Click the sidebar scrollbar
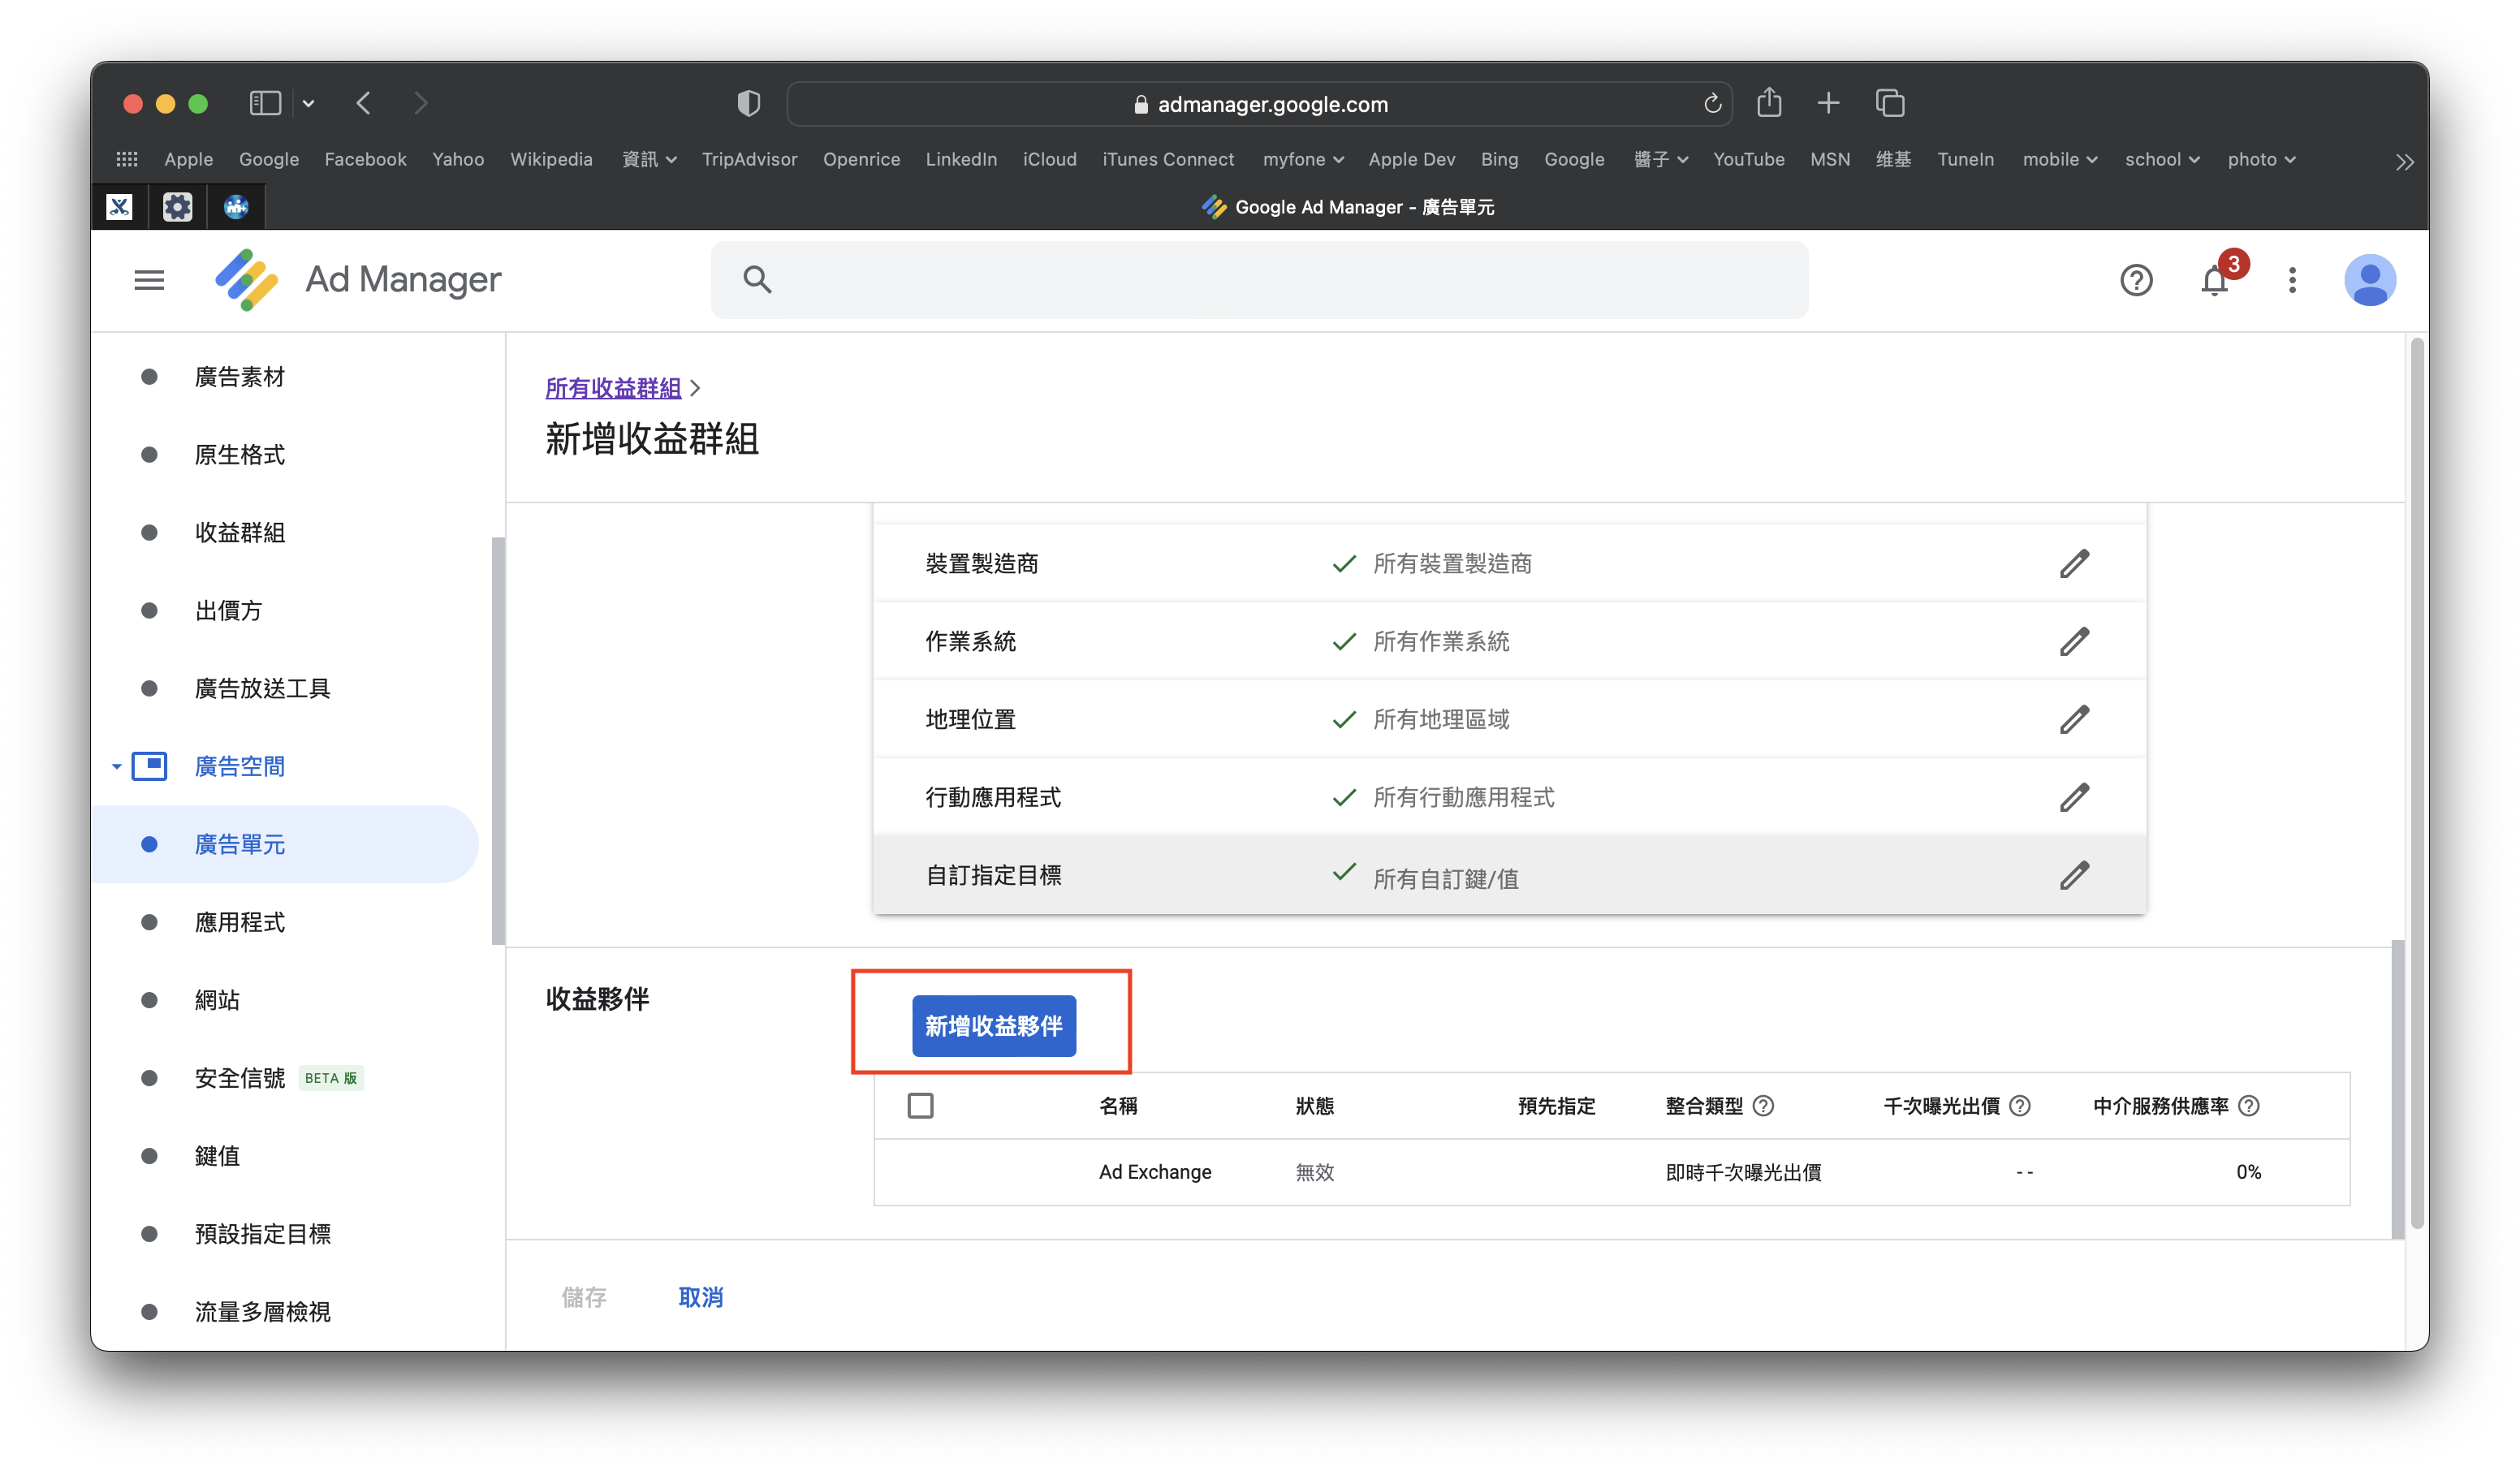 498,740
